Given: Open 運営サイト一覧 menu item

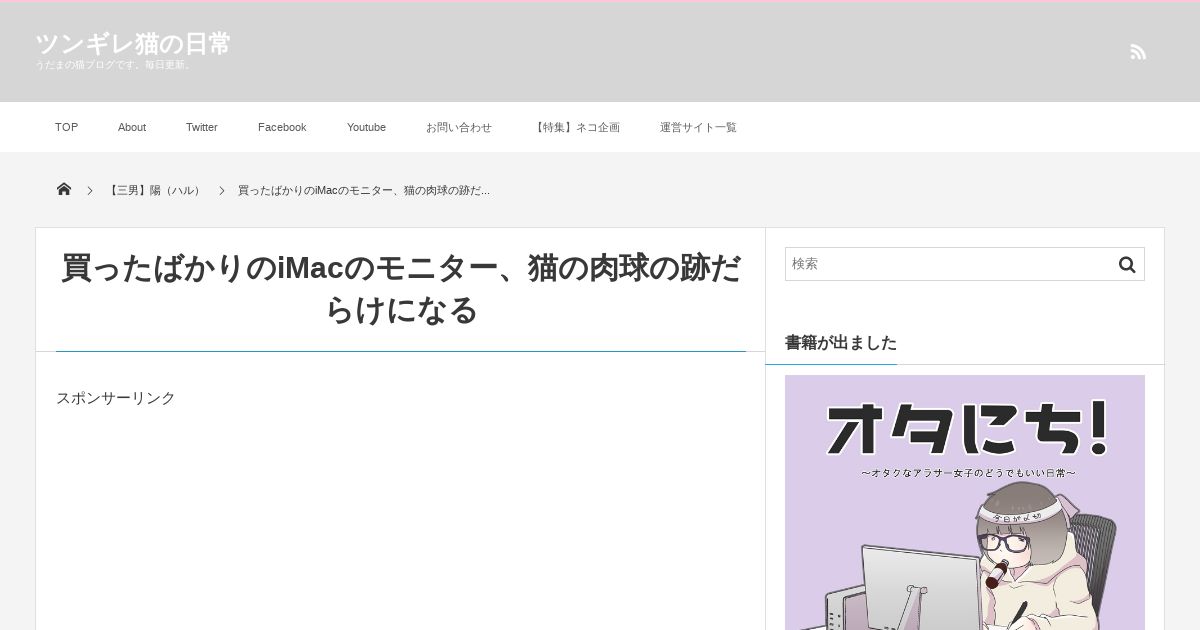Looking at the screenshot, I should pos(698,127).
